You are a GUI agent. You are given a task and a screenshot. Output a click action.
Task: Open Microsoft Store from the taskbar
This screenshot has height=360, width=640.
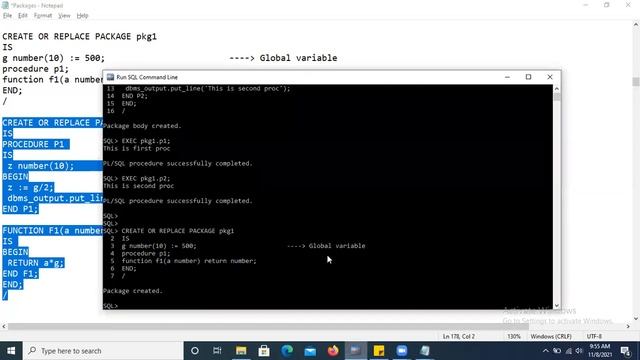pos(264,351)
